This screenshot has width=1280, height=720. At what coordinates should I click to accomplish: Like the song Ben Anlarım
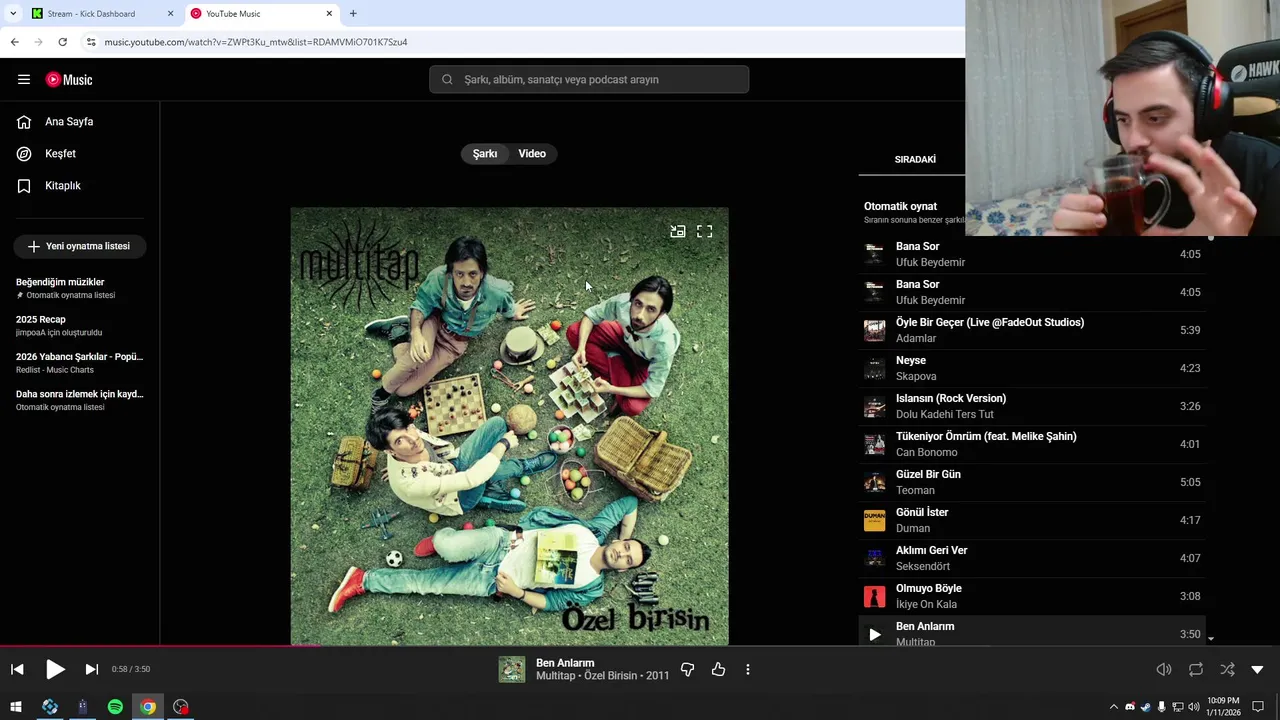pos(718,669)
